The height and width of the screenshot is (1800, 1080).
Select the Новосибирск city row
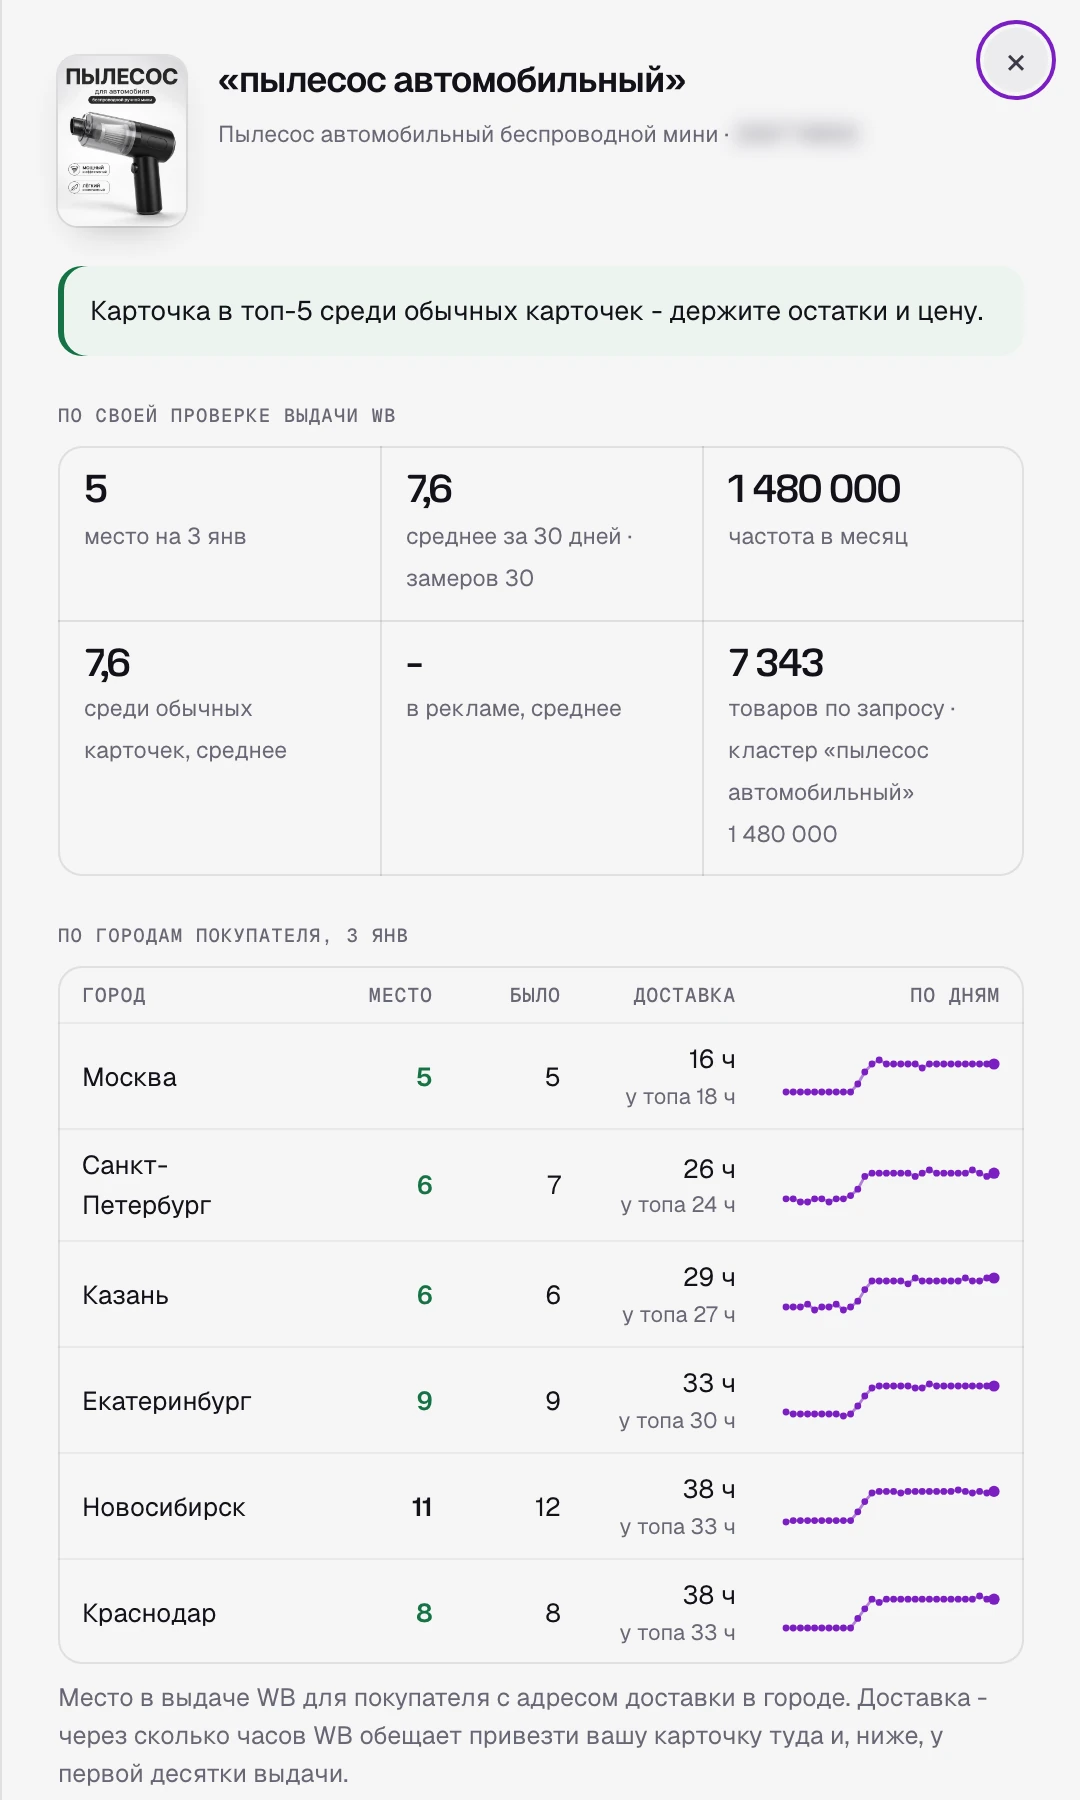coord(540,1507)
